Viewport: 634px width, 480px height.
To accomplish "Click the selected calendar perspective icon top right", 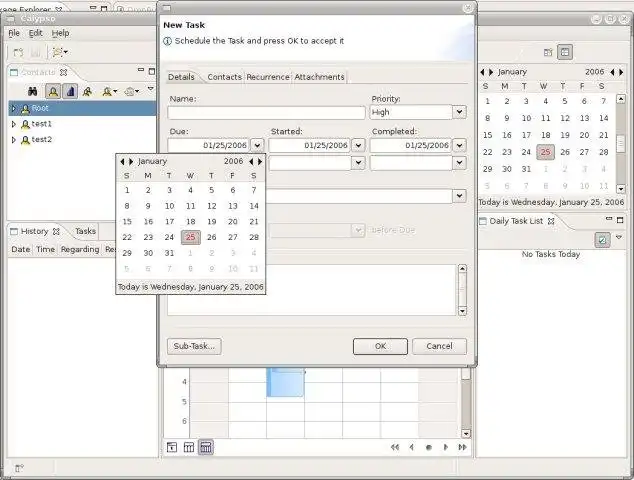I will coord(565,52).
